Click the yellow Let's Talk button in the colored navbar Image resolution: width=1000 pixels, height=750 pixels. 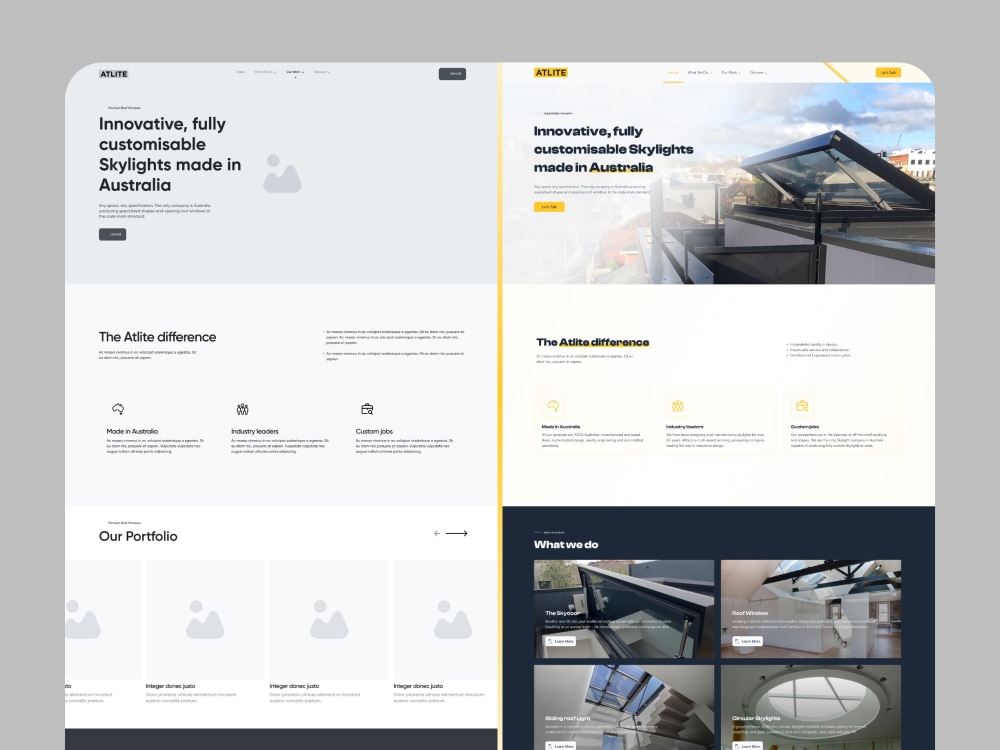click(x=888, y=73)
